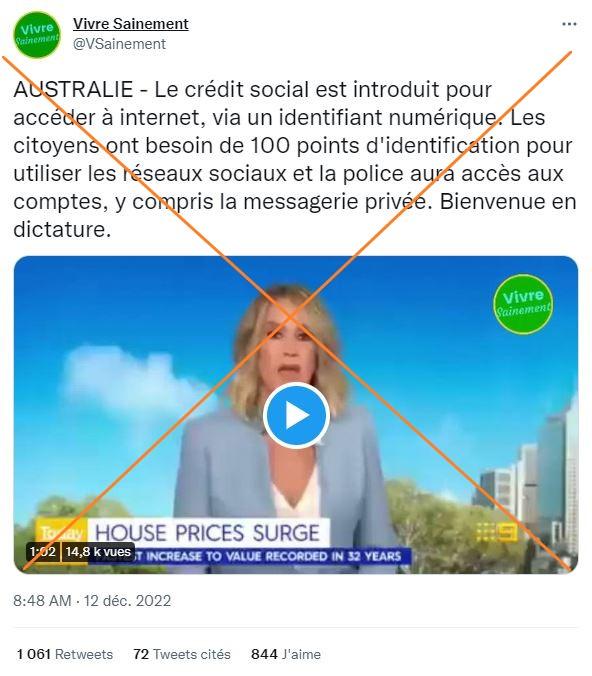Image resolution: width=592 pixels, height=676 pixels.
Task: Click the HOUSE PRICES SURGE headline banner
Action: [208, 532]
